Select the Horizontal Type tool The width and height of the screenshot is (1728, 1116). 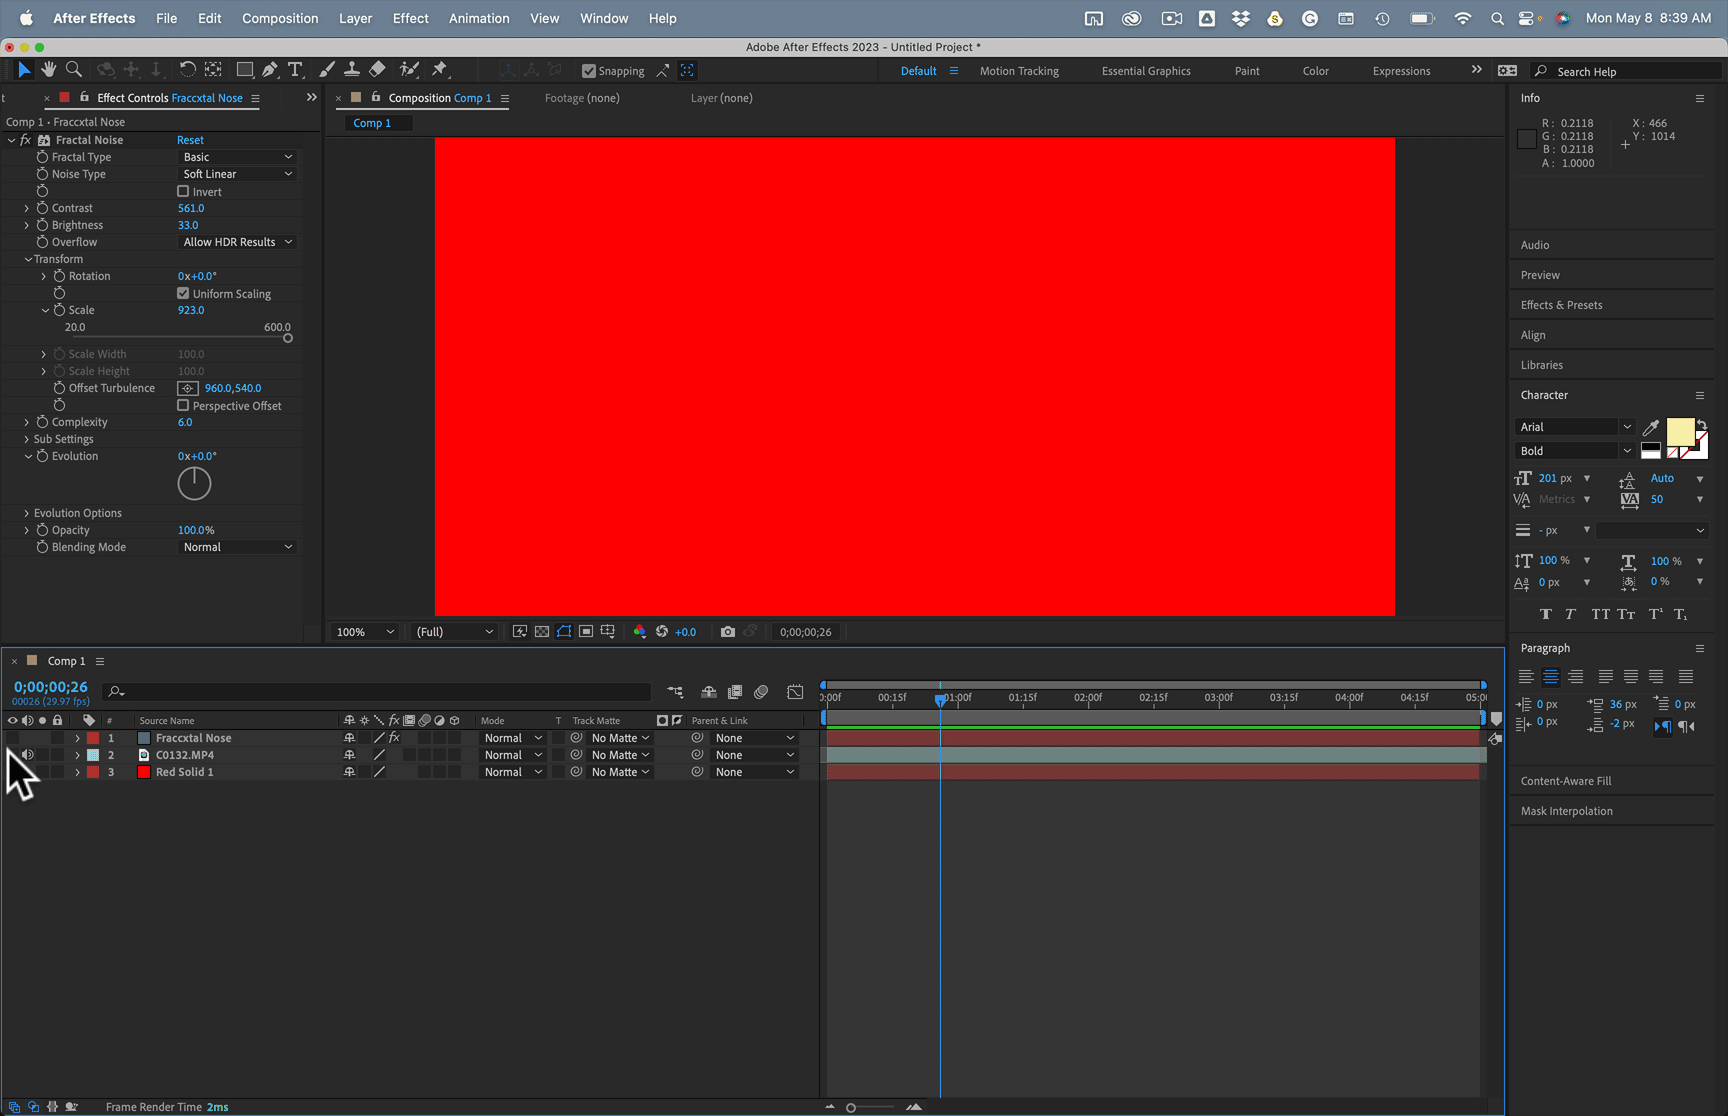coord(295,70)
